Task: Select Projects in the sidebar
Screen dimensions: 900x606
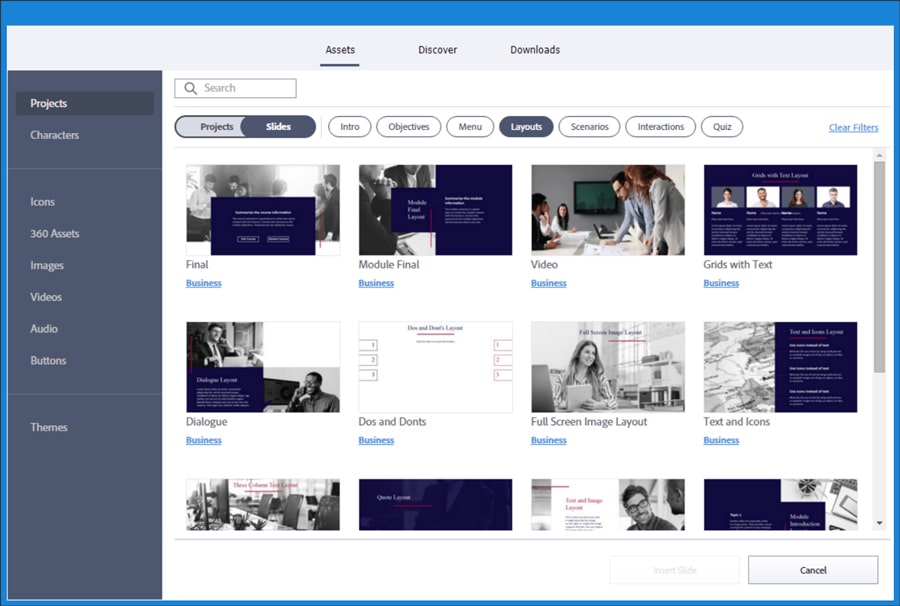Action: (x=84, y=103)
